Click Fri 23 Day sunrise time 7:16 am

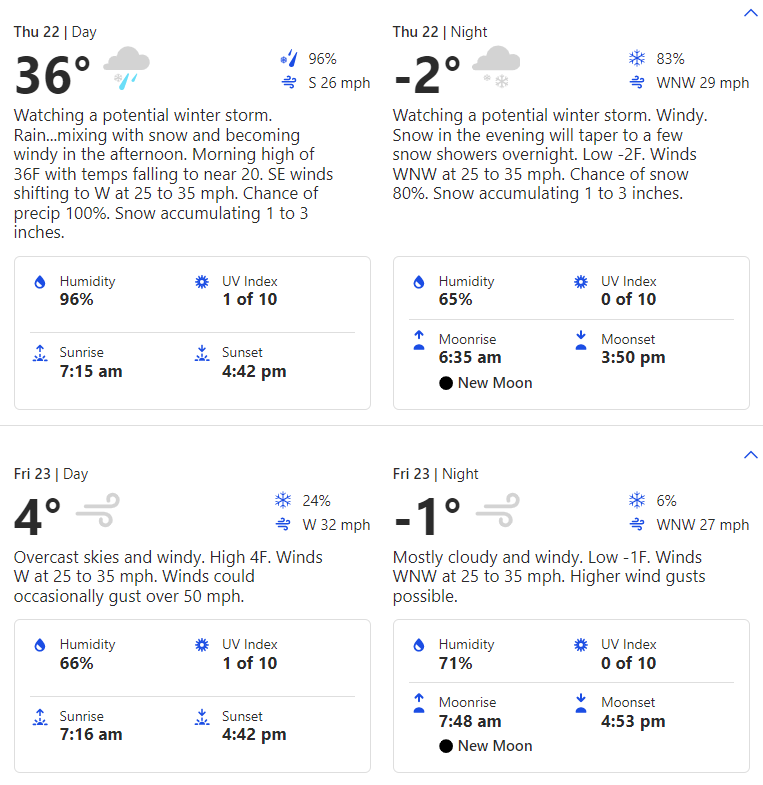tap(91, 734)
